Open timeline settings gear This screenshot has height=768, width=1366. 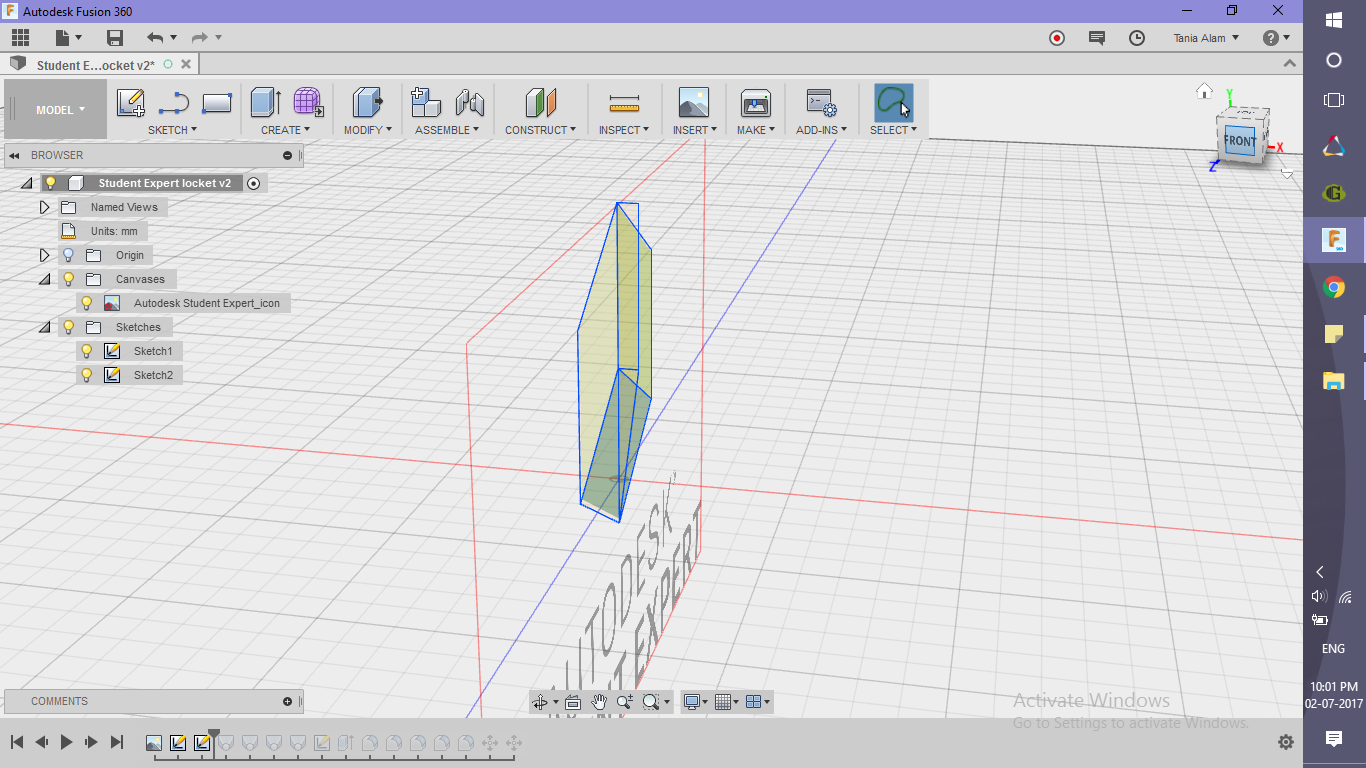1286,742
